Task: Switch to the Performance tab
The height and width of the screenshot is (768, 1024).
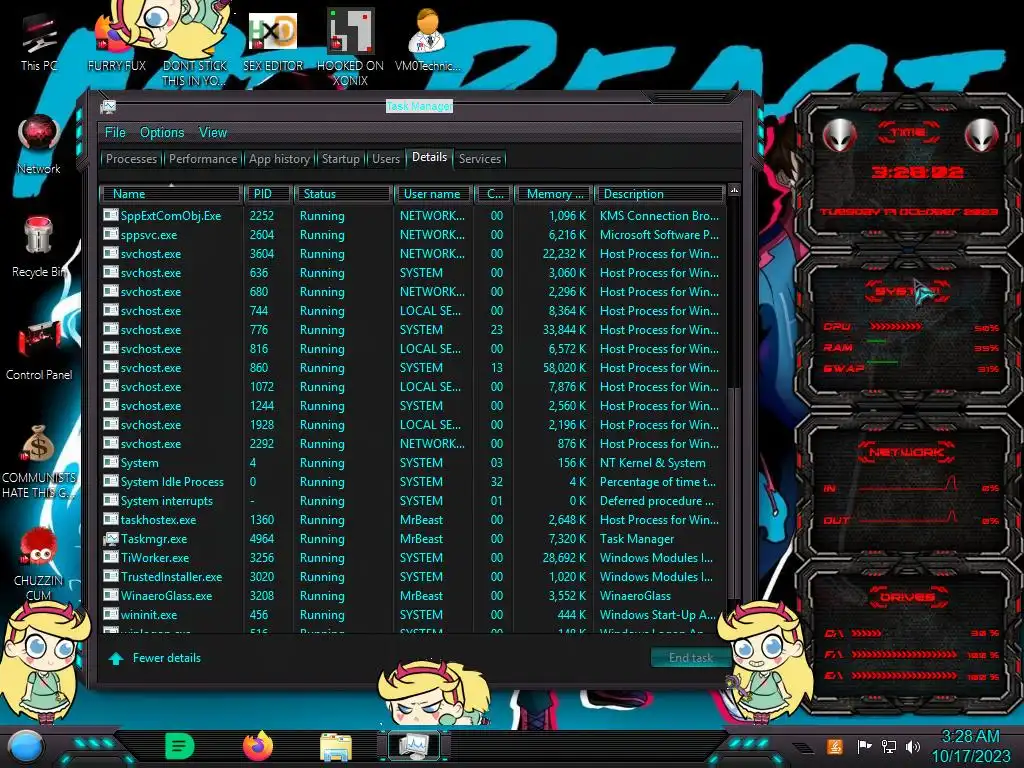Action: (x=202, y=159)
